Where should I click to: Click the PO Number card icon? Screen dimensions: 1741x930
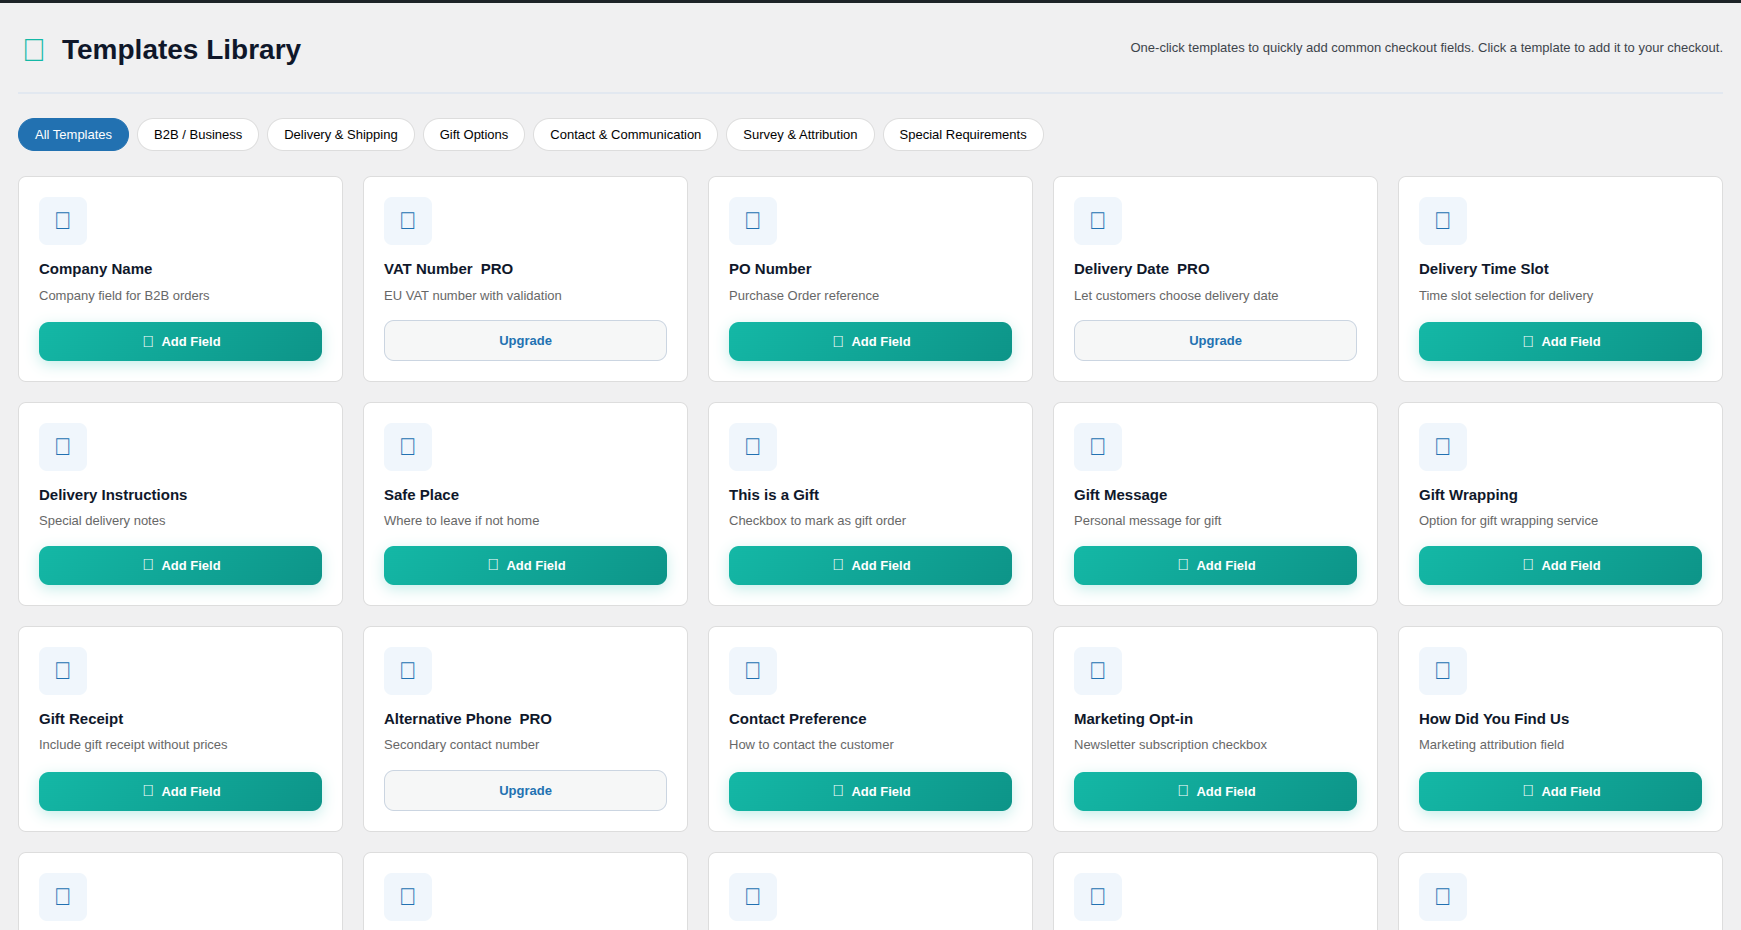753,221
